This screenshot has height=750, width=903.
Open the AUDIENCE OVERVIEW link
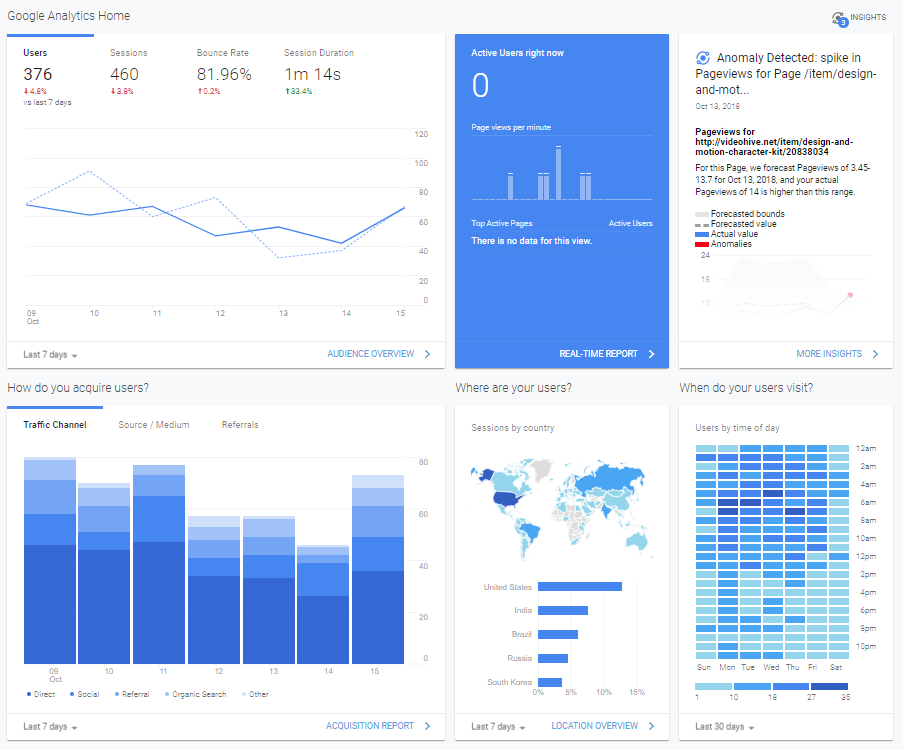[x=371, y=354]
